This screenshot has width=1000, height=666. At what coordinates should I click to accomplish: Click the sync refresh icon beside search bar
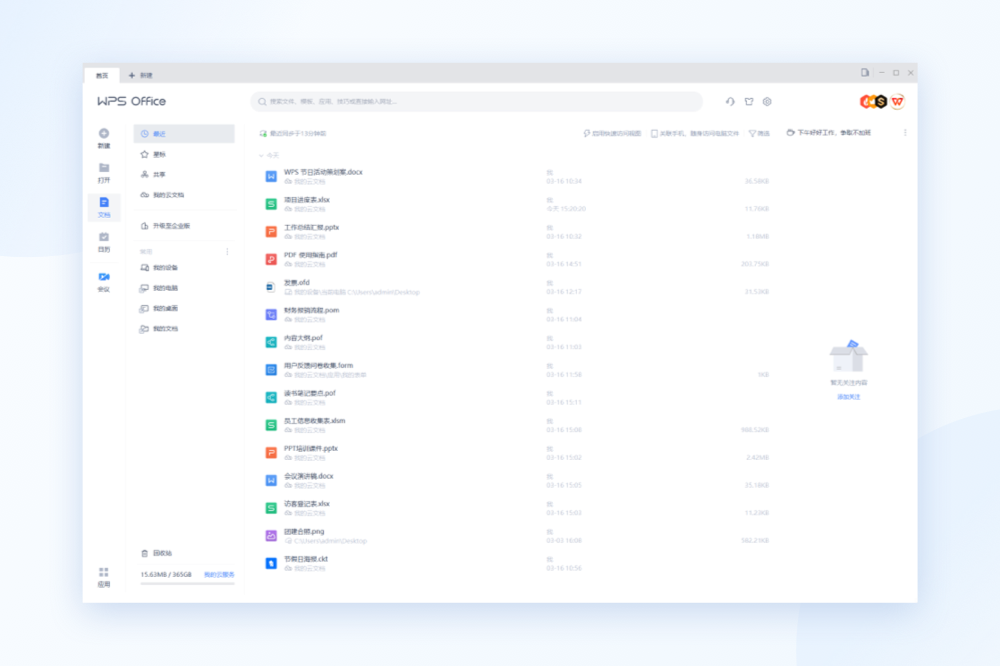tap(730, 101)
